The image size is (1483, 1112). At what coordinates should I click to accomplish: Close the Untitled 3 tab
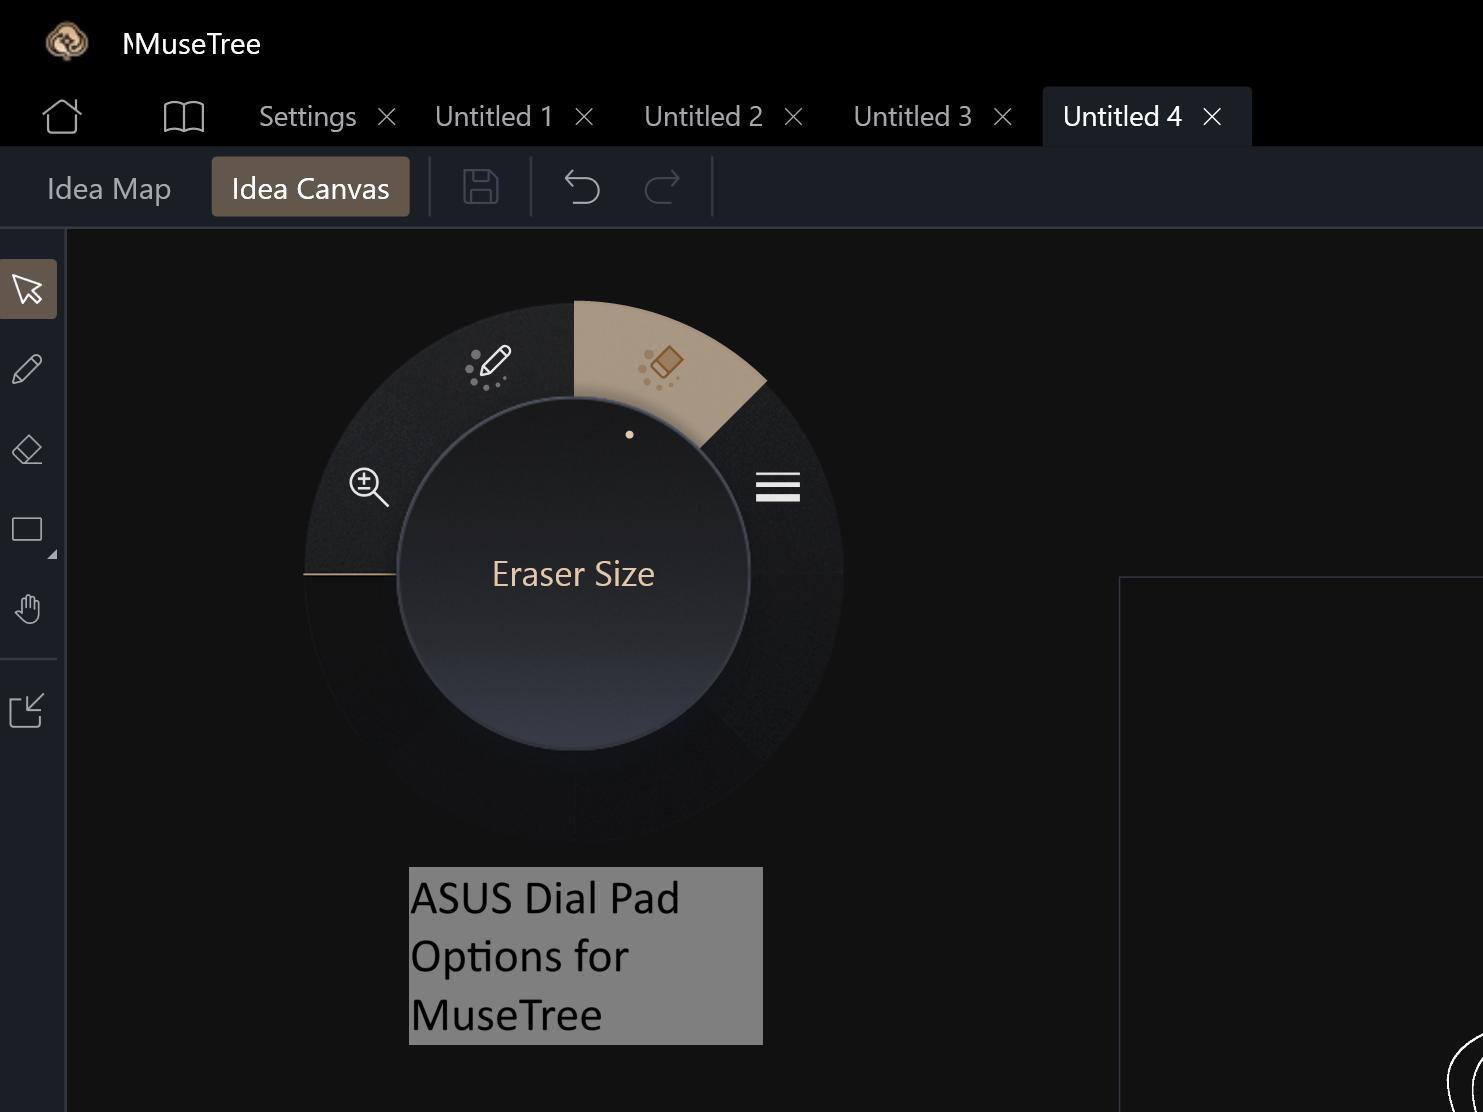click(1003, 117)
